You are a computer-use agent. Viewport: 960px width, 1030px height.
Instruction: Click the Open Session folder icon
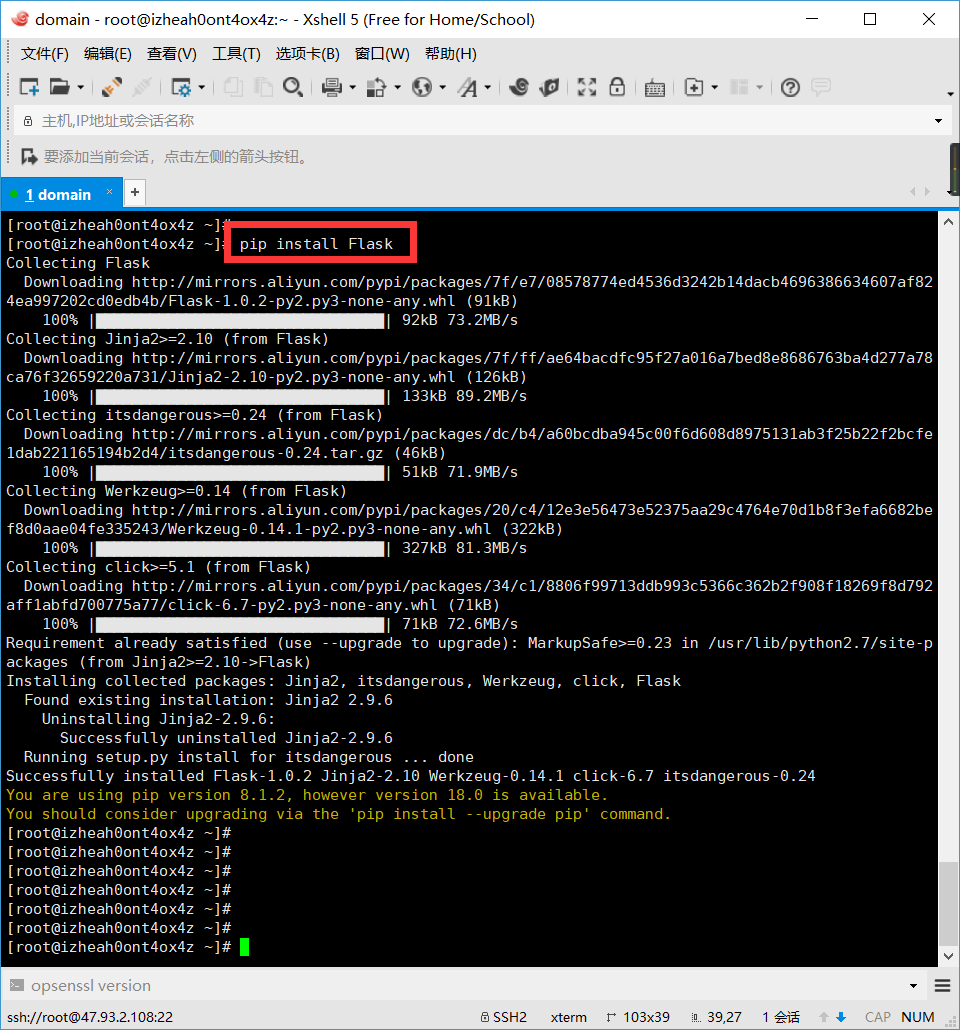coord(59,87)
